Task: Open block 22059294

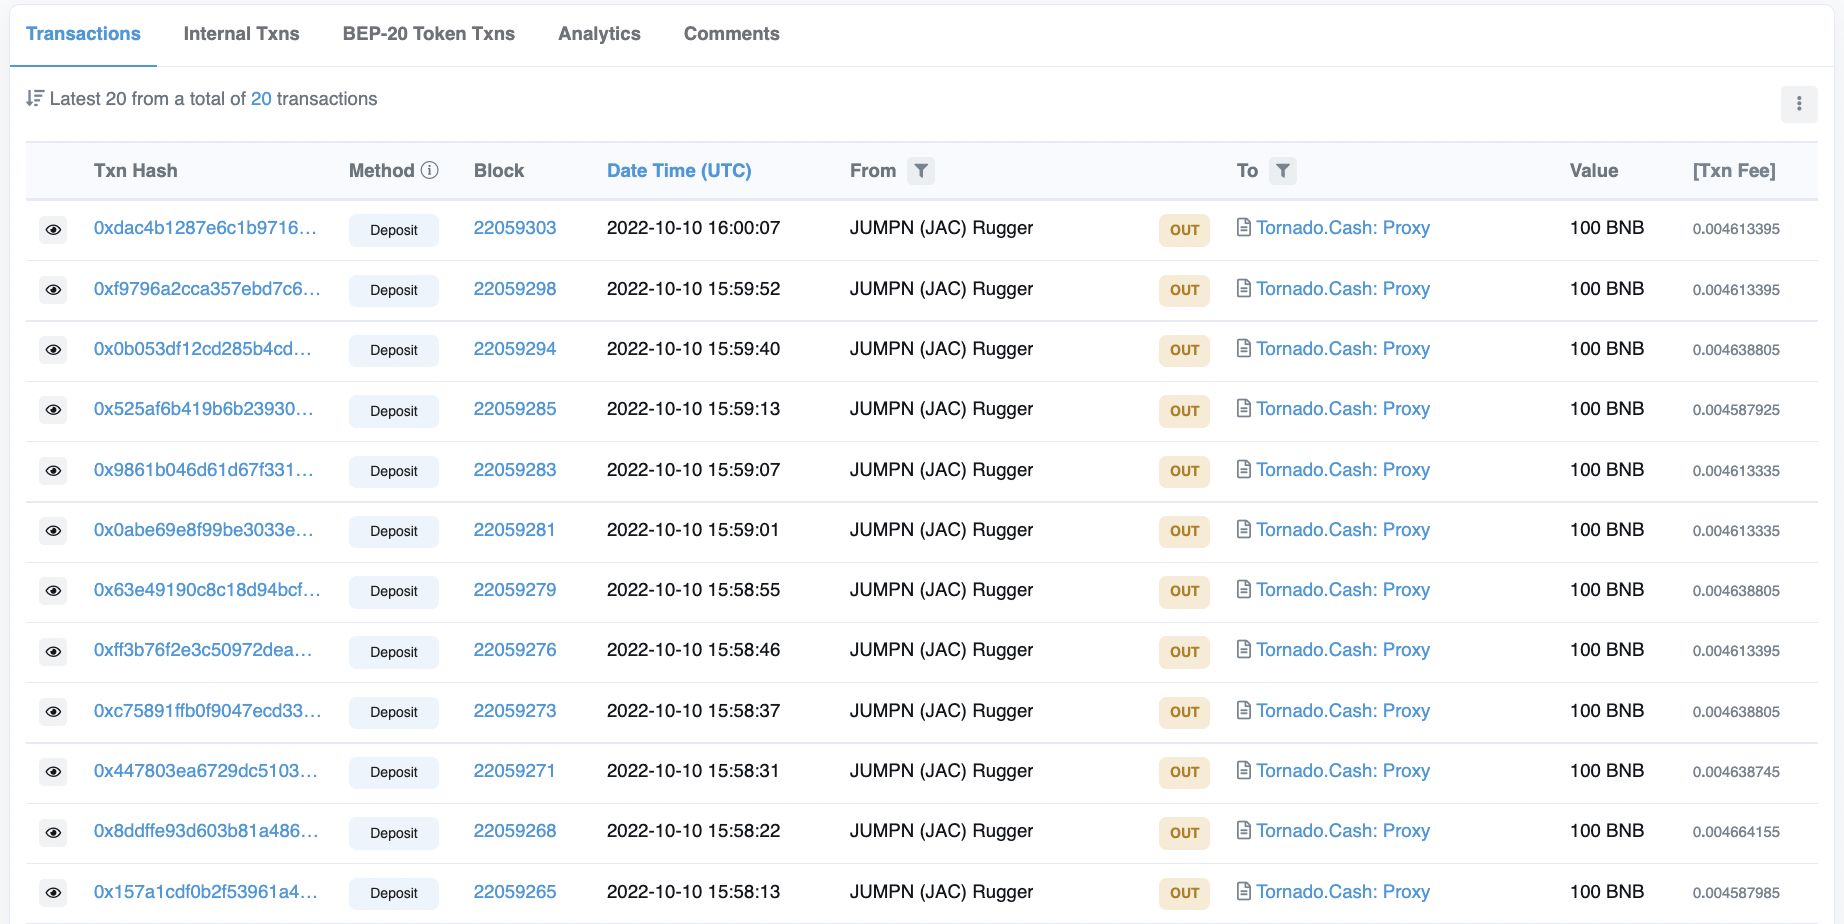Action: click(515, 349)
